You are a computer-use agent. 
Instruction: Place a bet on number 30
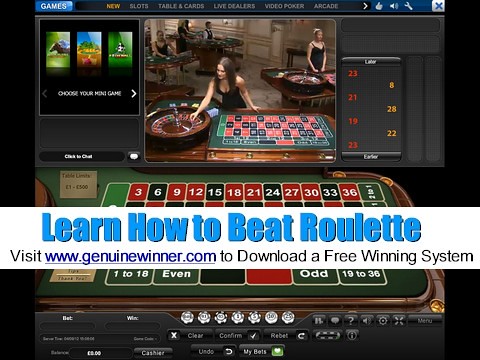[x=311, y=192]
